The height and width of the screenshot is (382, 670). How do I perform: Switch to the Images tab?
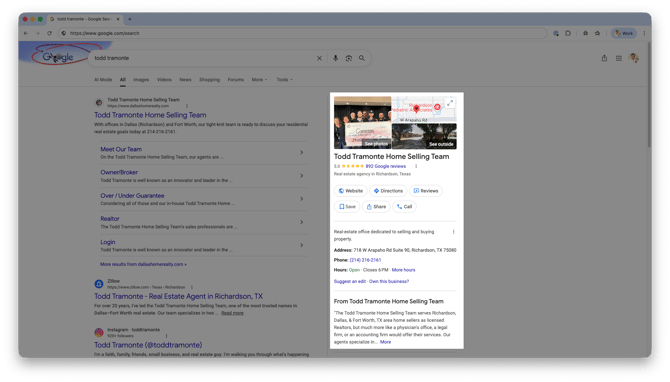click(x=141, y=79)
